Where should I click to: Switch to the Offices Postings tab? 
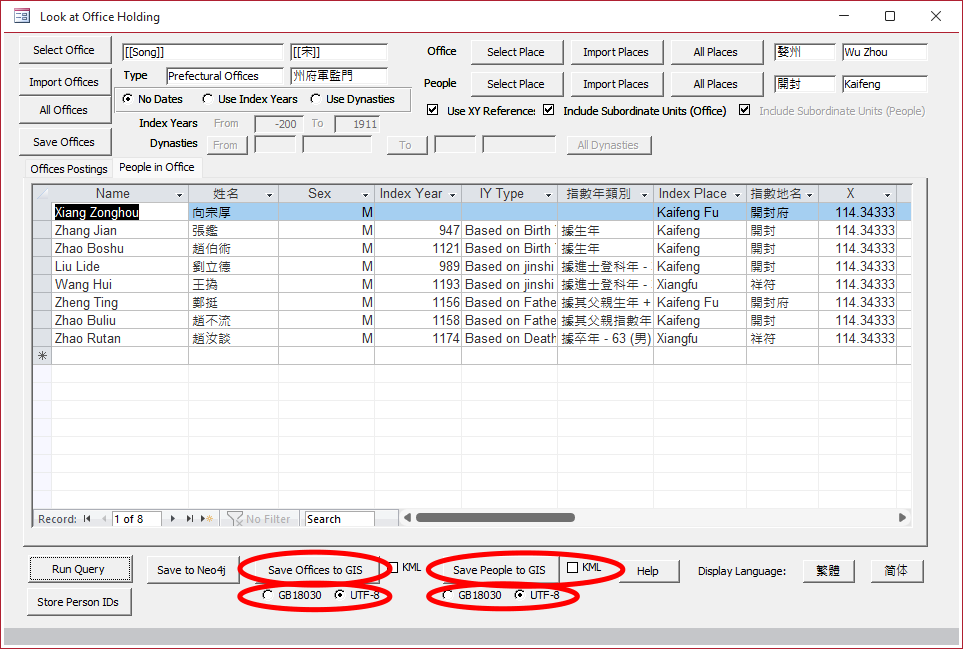(x=69, y=169)
